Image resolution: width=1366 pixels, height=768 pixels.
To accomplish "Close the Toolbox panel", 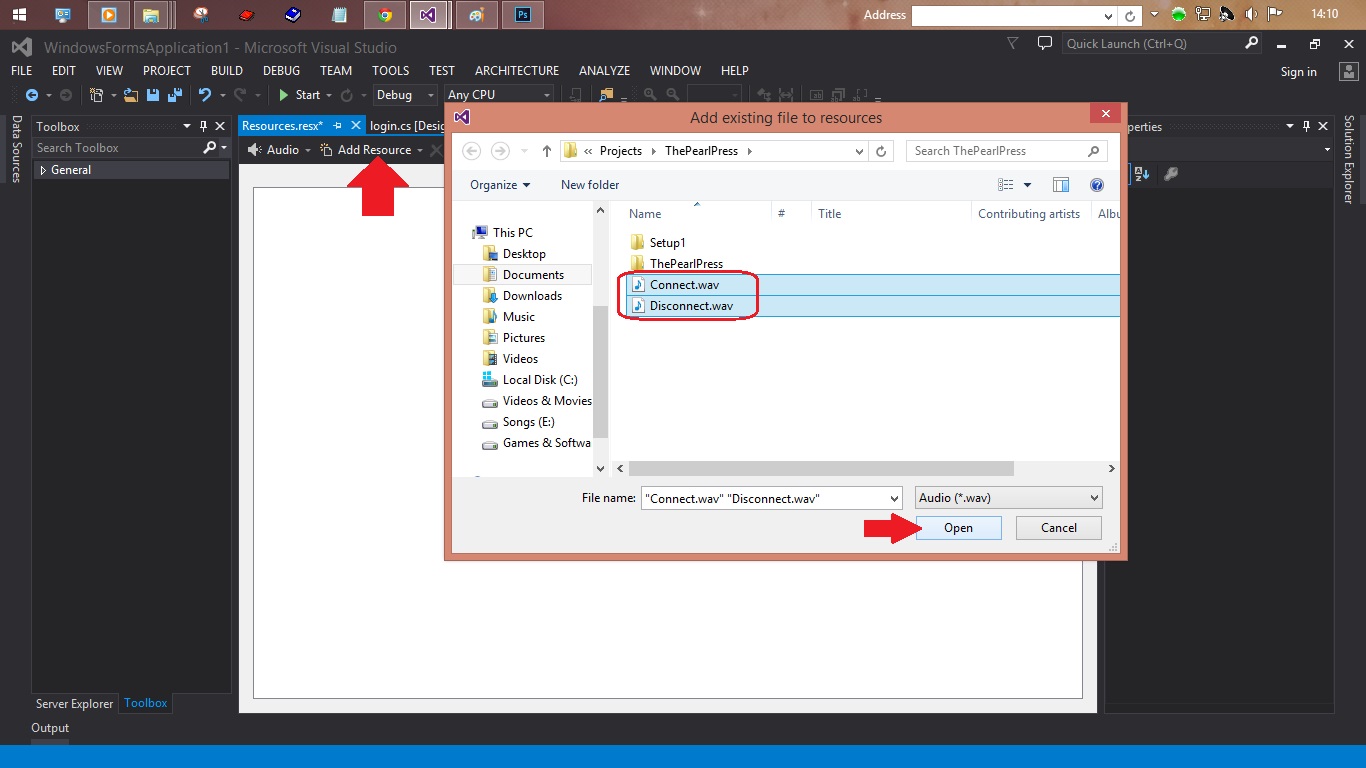I will pyautogui.click(x=219, y=126).
